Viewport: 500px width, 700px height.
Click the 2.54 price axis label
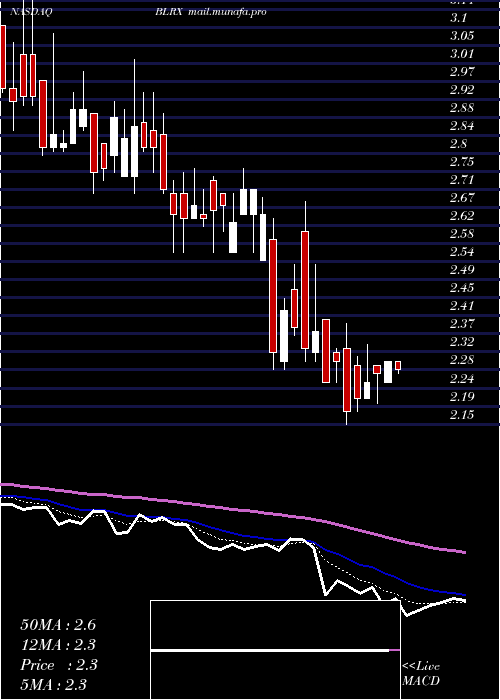[x=462, y=252]
